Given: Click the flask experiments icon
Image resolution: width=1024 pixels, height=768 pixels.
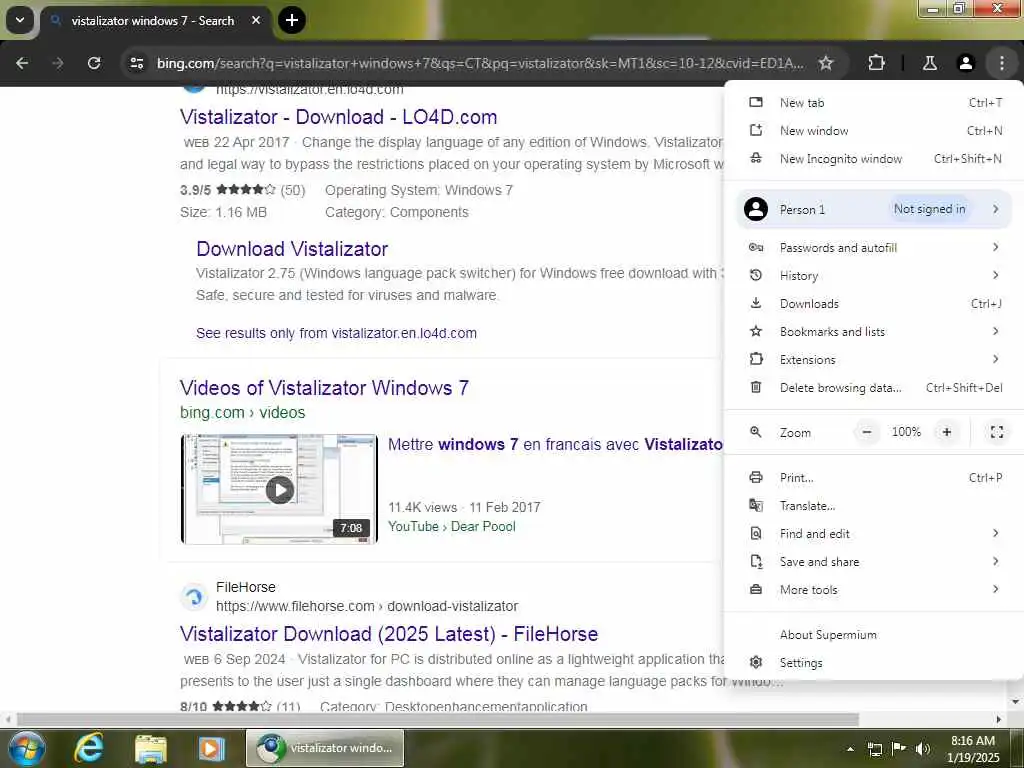Looking at the screenshot, I should [x=929, y=63].
